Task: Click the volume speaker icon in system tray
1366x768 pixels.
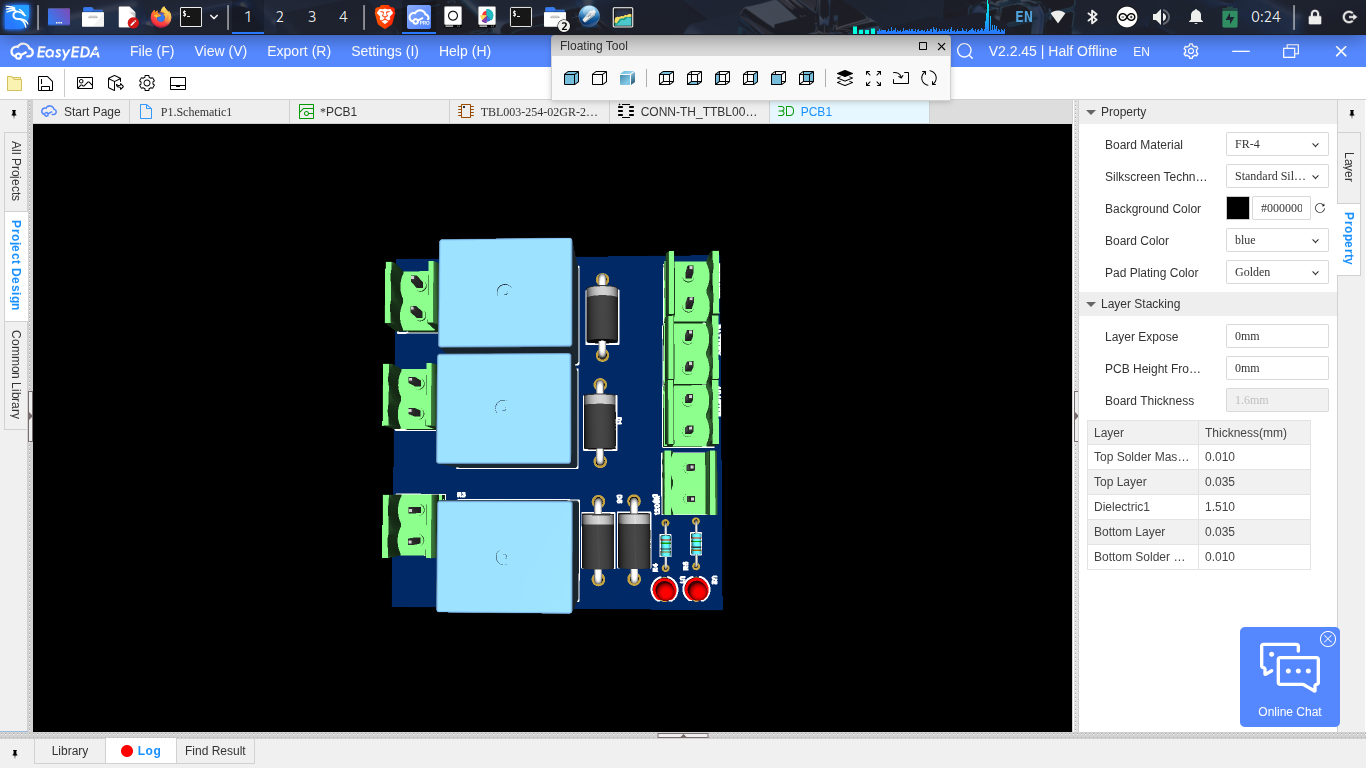Action: coord(1160,17)
